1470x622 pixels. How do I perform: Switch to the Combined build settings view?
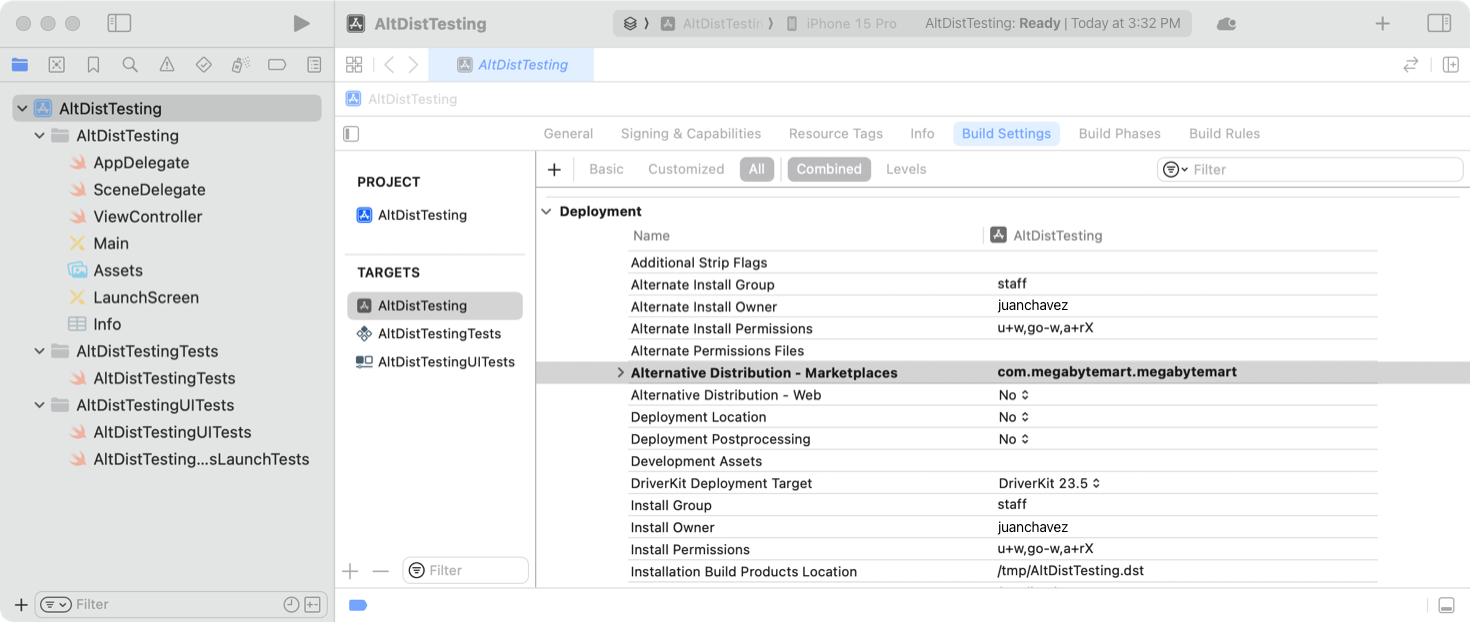(828, 169)
